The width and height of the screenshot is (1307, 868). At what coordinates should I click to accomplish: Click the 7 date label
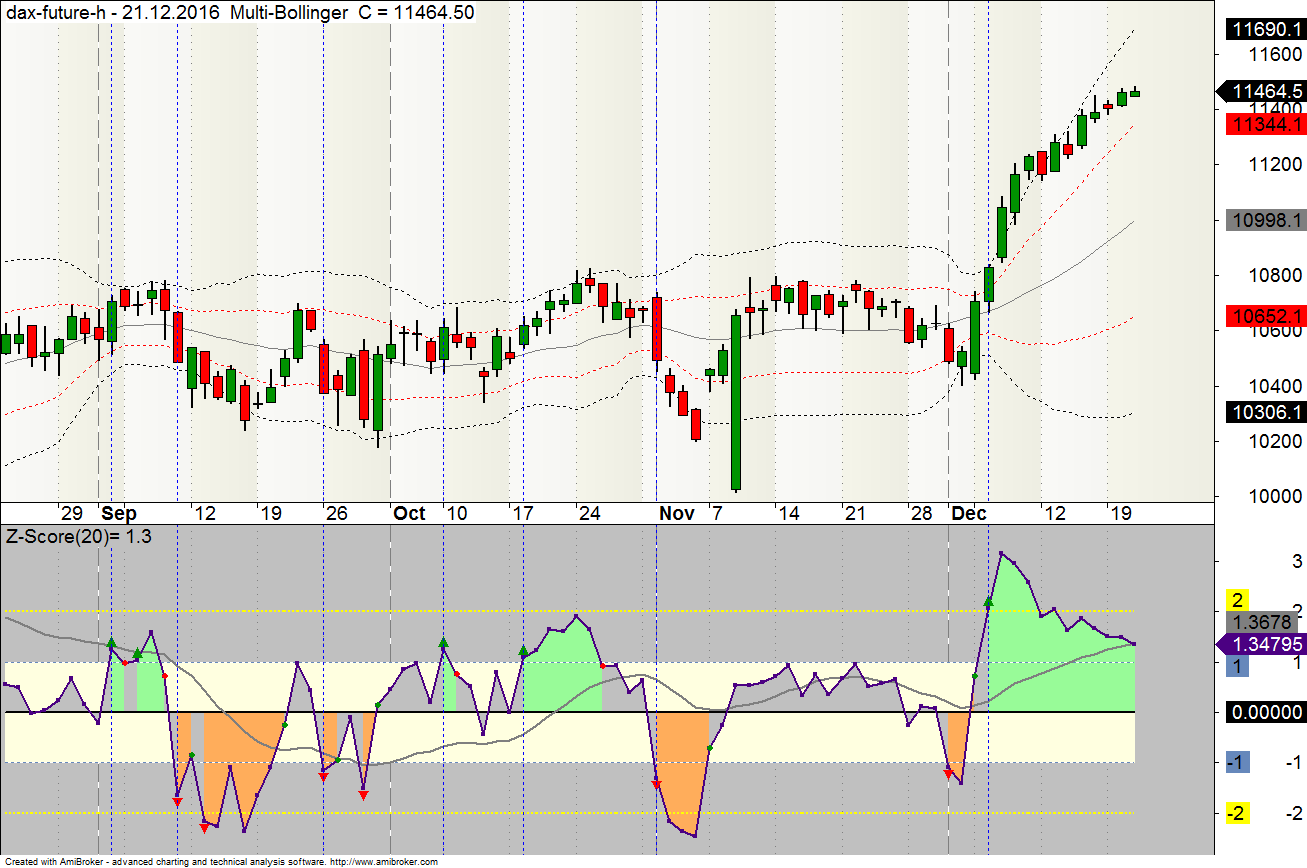pos(716,513)
